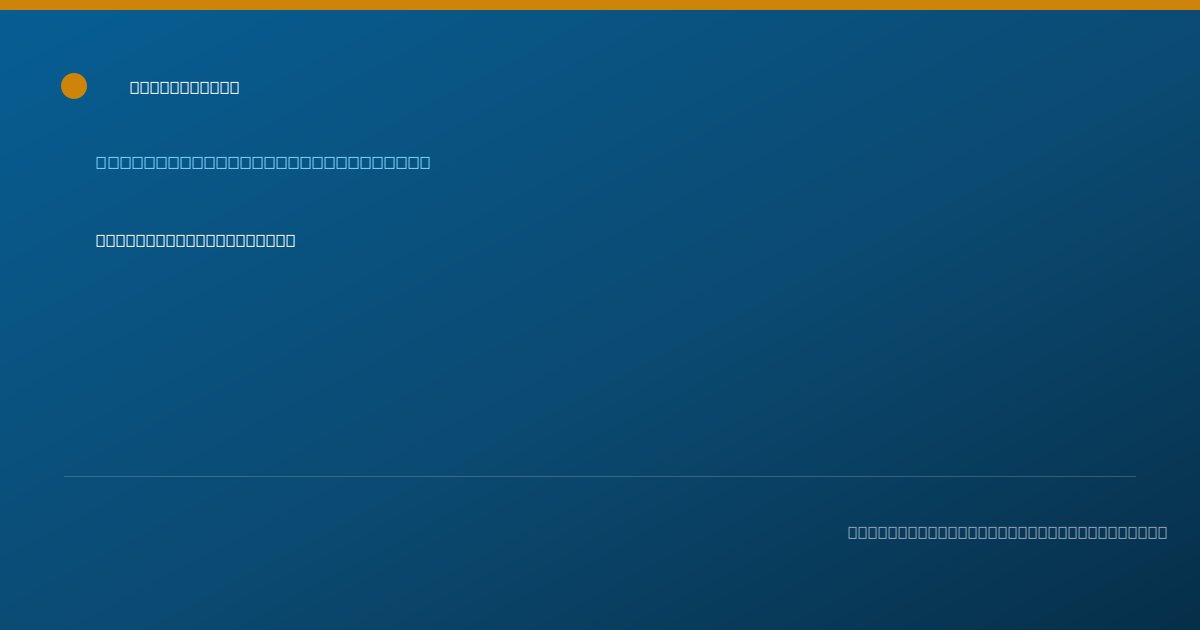
Task: Click the thin horizontal divider line
Action: (x=600, y=477)
